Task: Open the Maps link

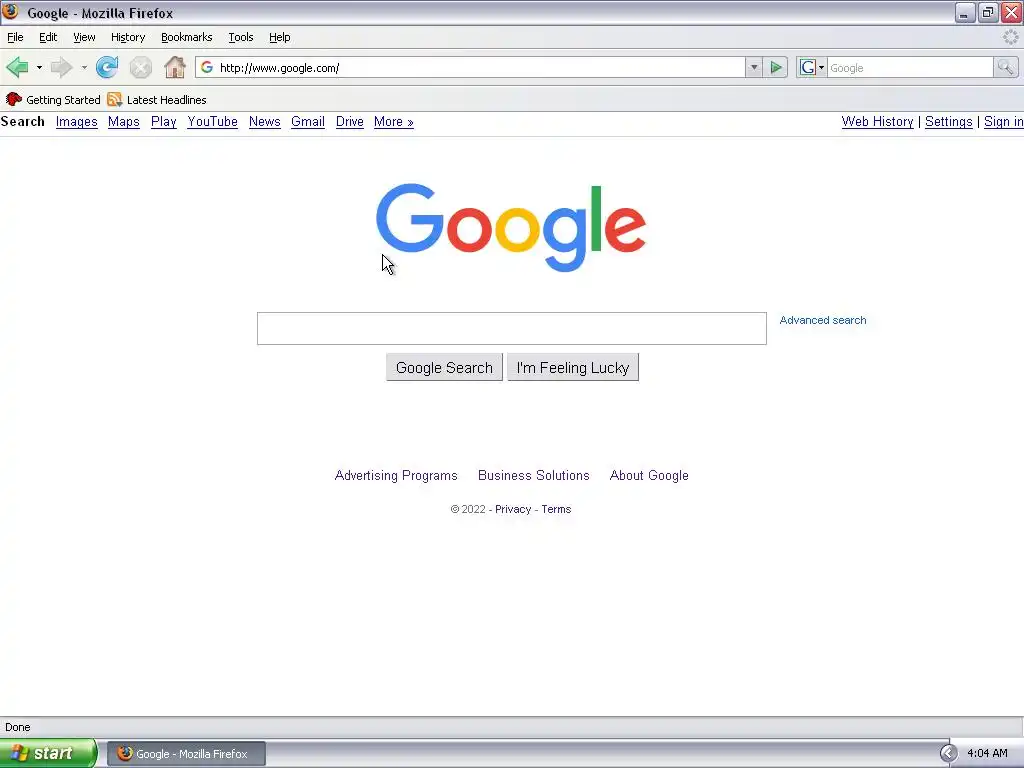Action: (123, 121)
